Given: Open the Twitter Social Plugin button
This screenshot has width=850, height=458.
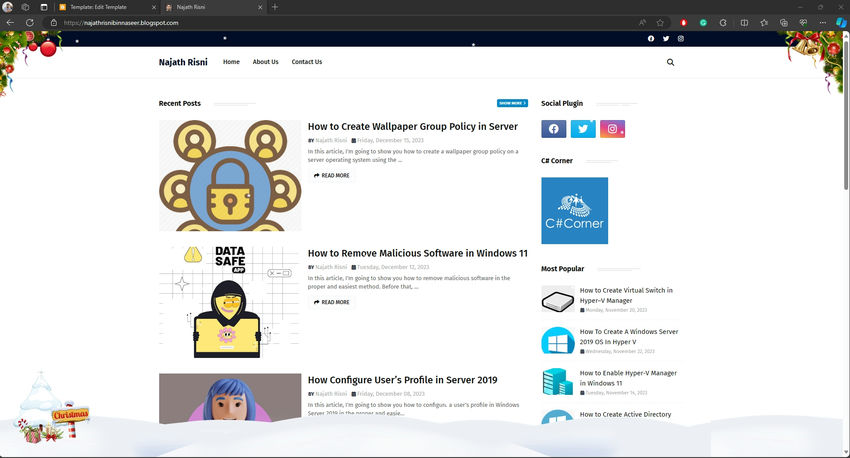Looking at the screenshot, I should click(x=583, y=129).
